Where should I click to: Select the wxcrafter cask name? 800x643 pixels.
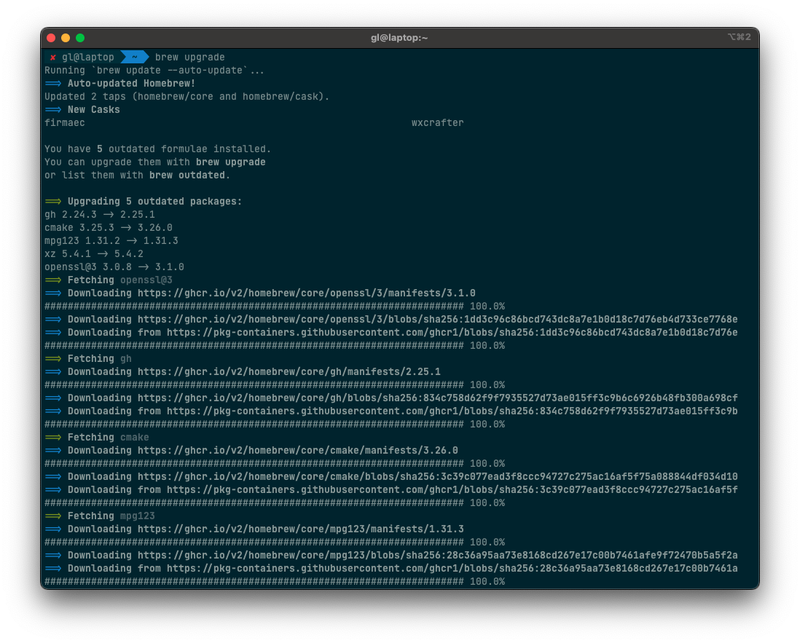(437, 123)
